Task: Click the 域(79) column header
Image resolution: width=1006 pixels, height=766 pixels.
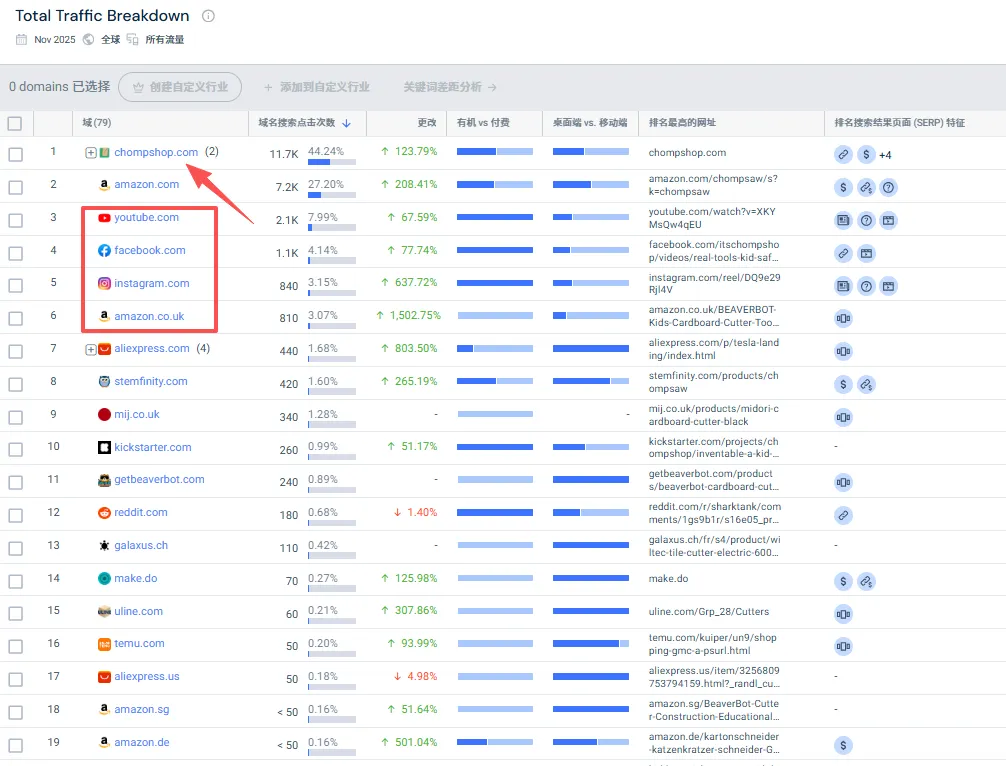Action: (97, 123)
